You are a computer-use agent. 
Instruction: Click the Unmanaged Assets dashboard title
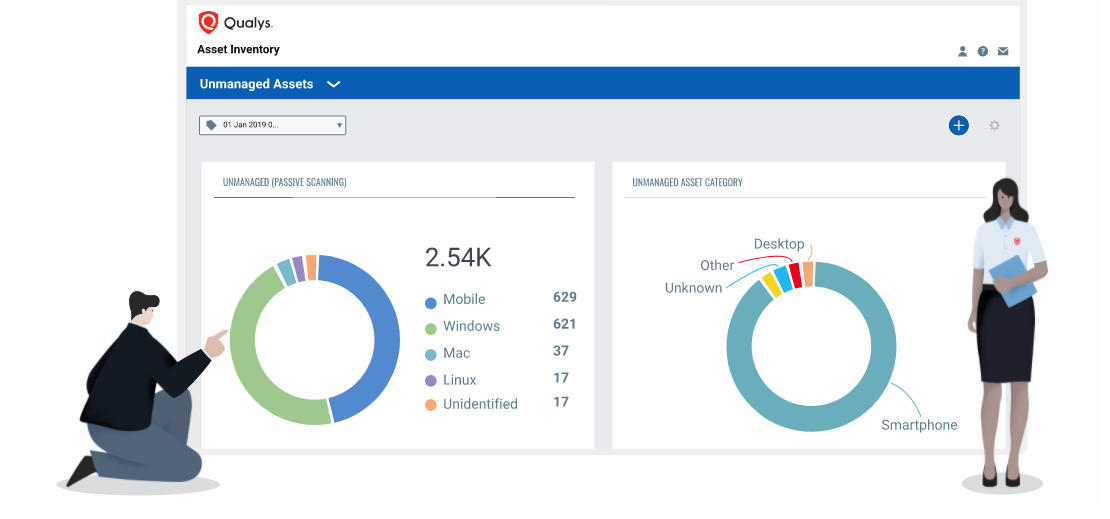[256, 84]
